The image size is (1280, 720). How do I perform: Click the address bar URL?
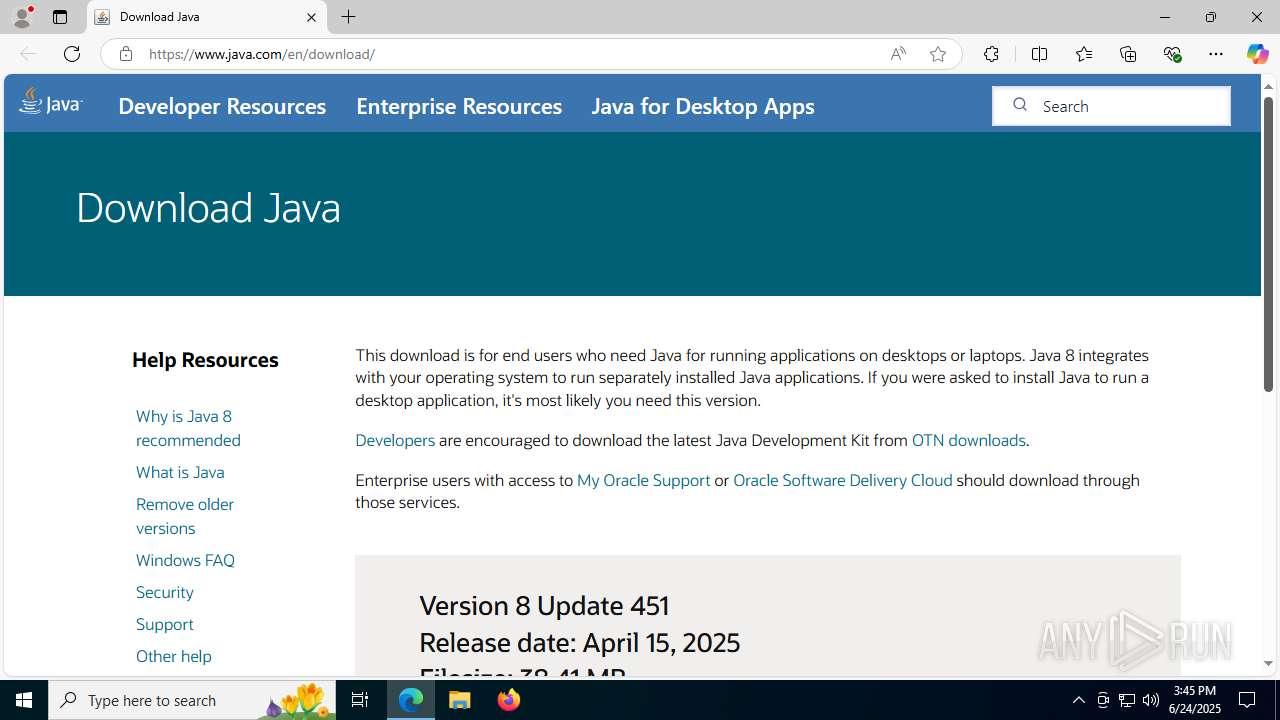[x=262, y=54]
